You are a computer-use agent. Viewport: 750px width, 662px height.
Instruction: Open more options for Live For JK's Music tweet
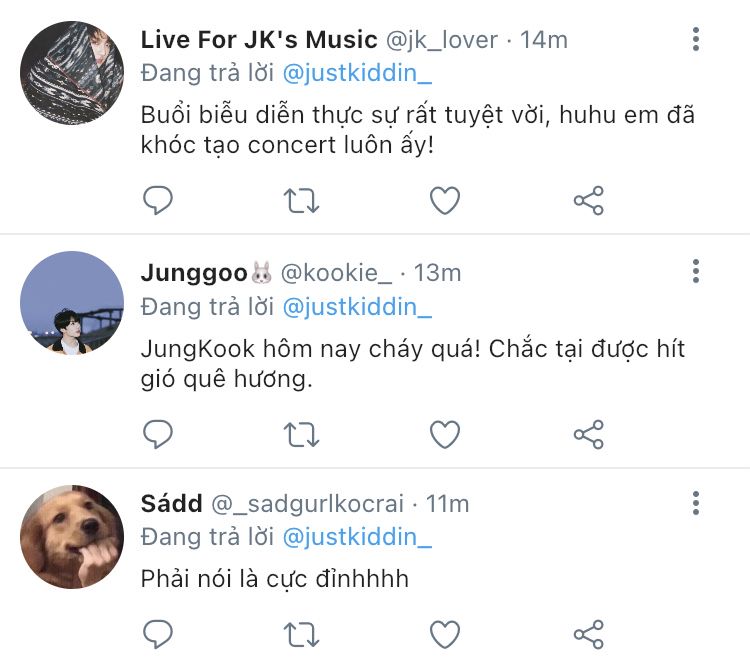coord(696,39)
